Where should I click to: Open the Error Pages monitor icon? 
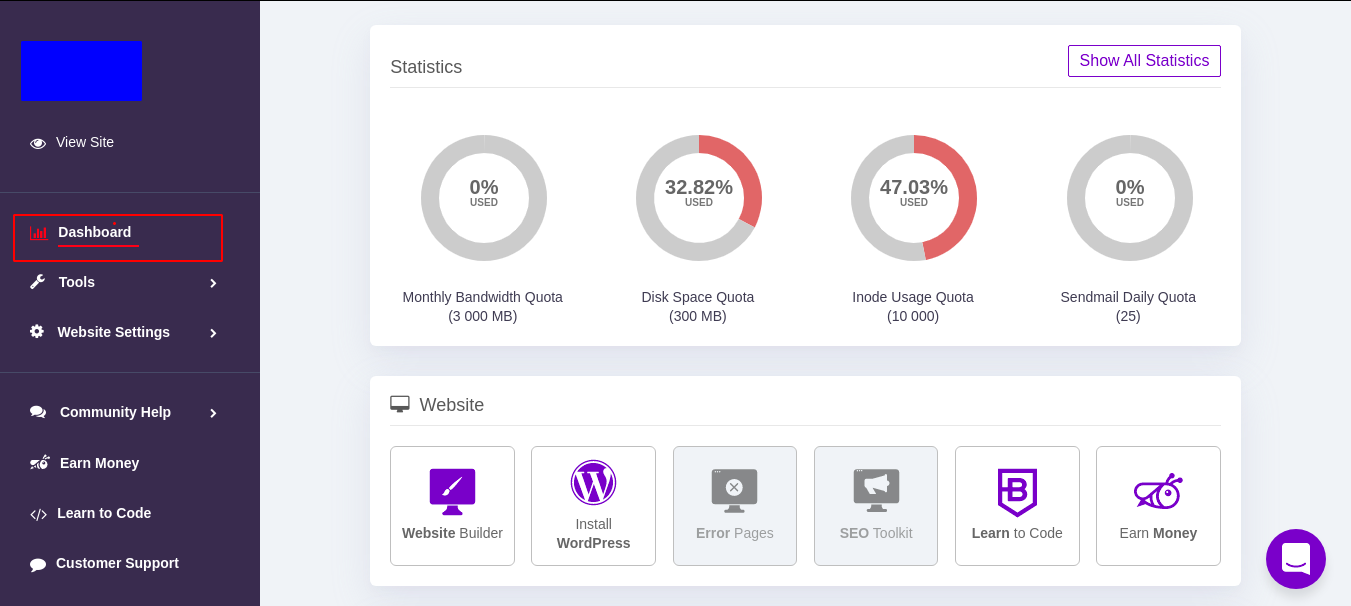(734, 490)
